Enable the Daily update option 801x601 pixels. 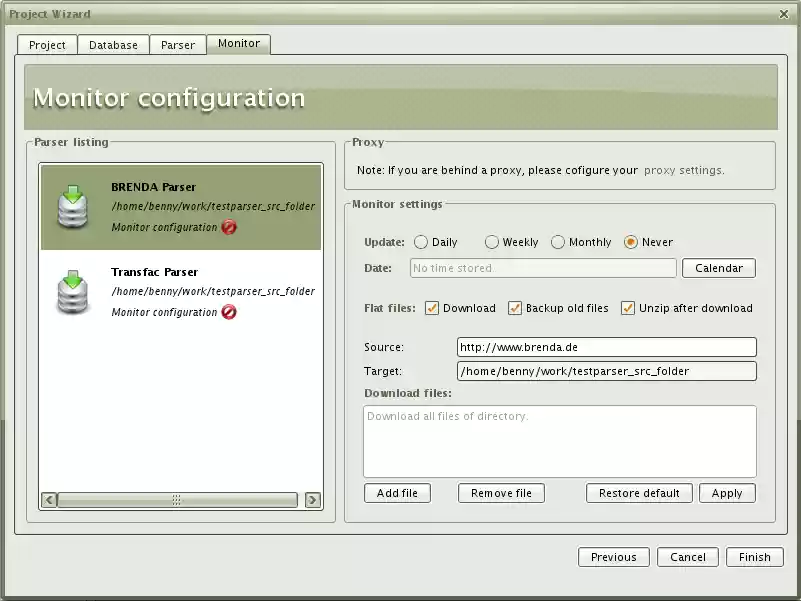421,241
